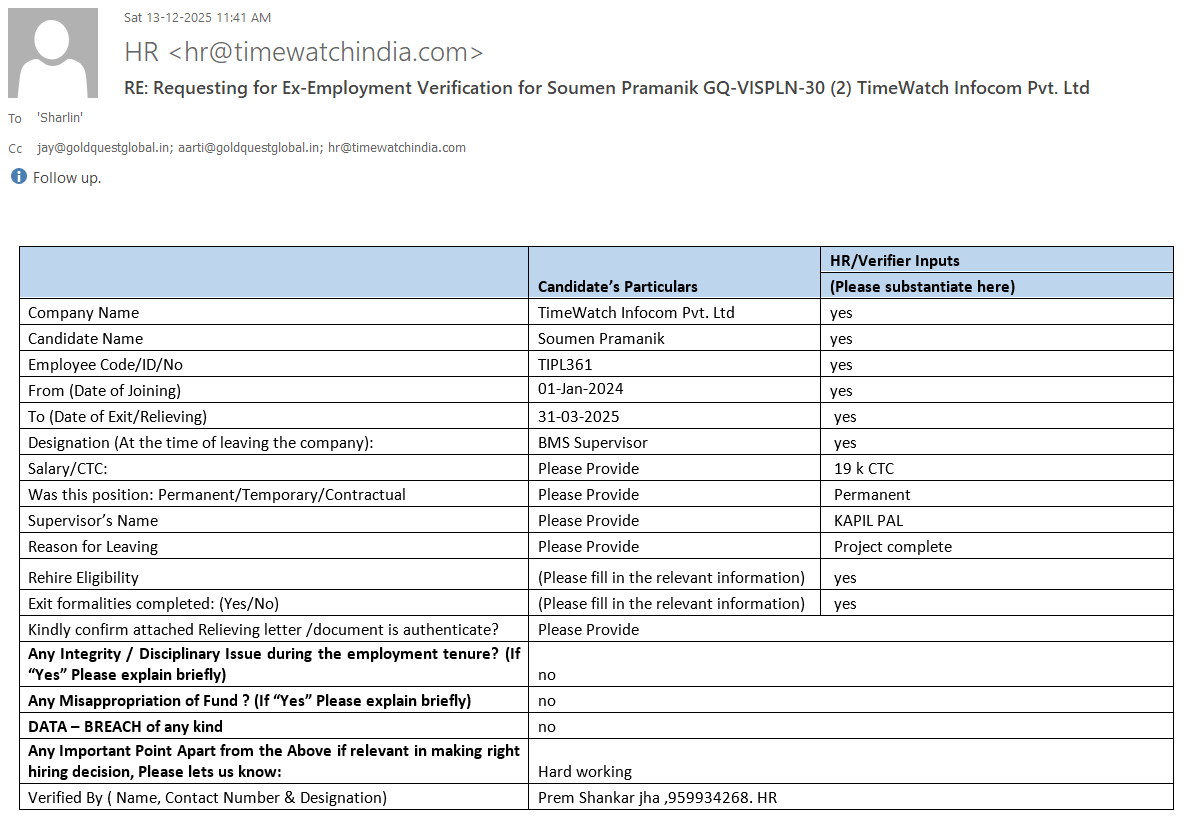
Task: Click the yes value for Employee Code
Action: [841, 365]
